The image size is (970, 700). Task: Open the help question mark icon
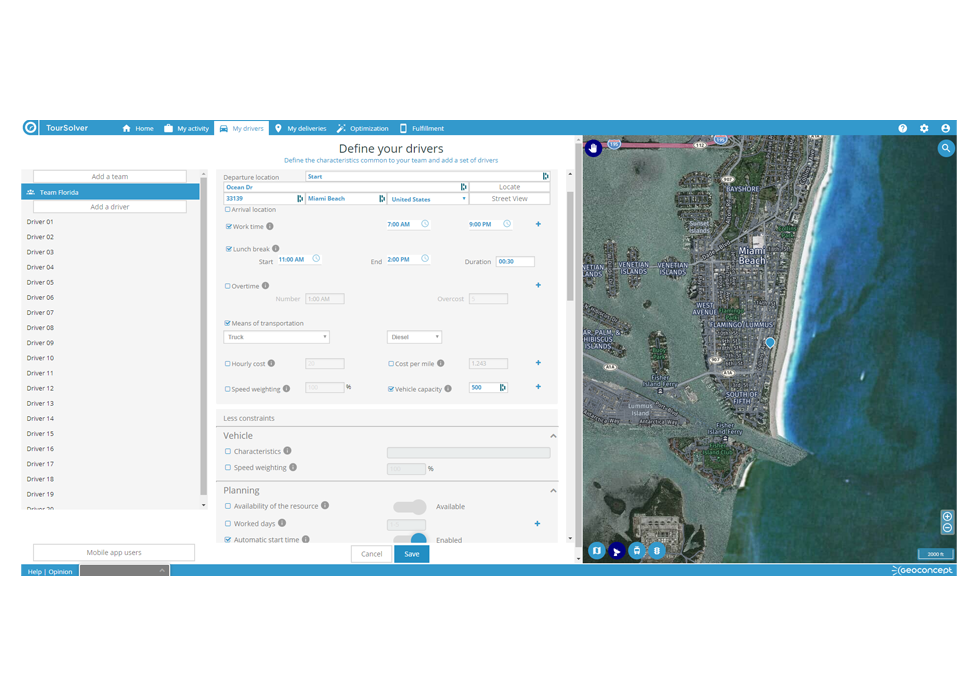click(x=903, y=128)
